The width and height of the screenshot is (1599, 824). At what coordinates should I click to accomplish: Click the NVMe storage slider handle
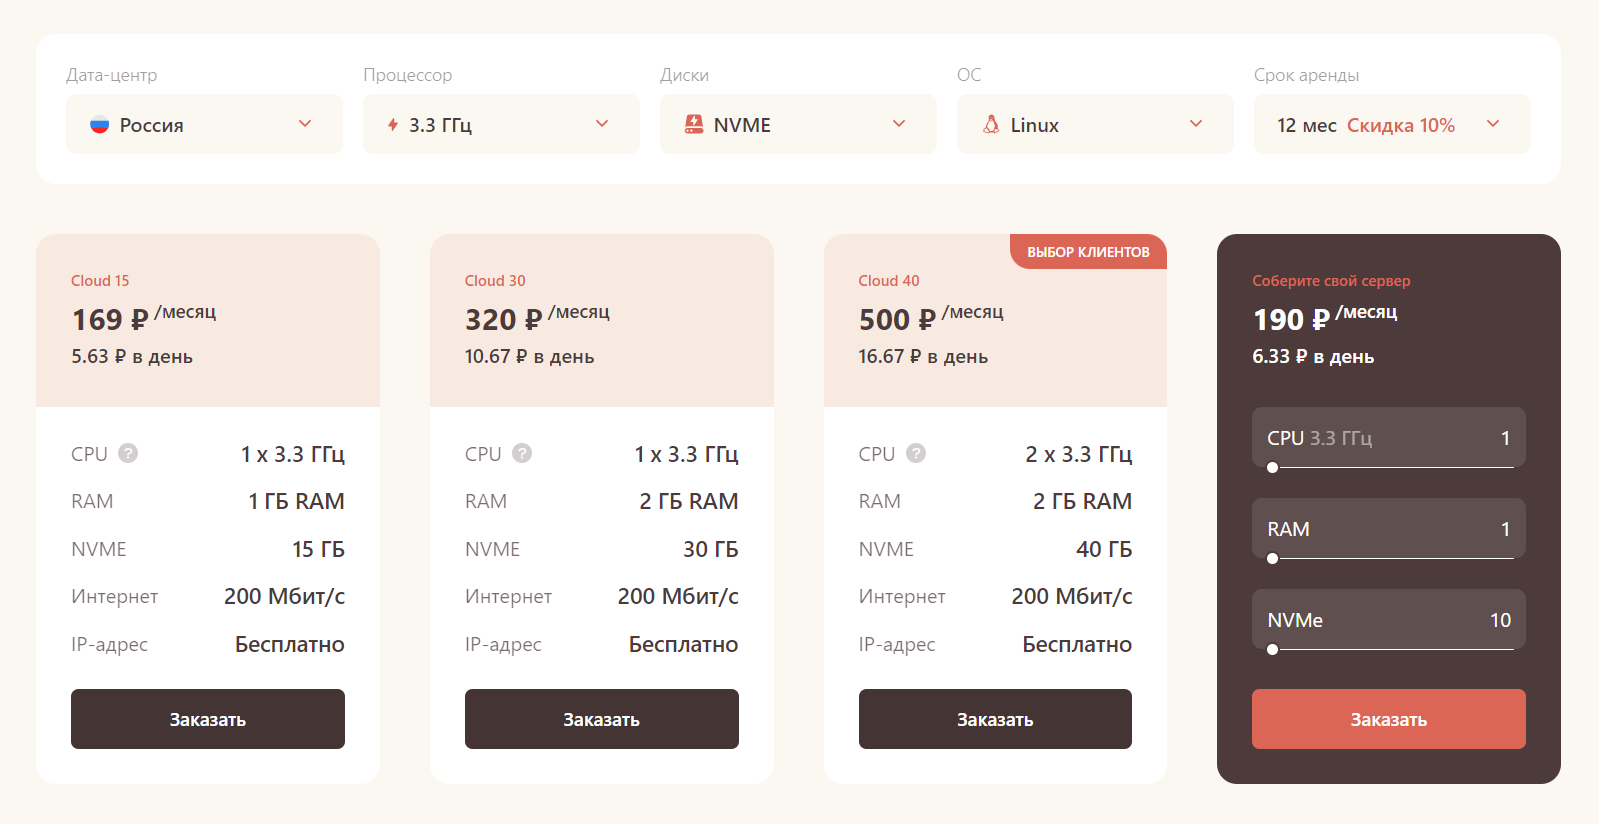click(1272, 649)
